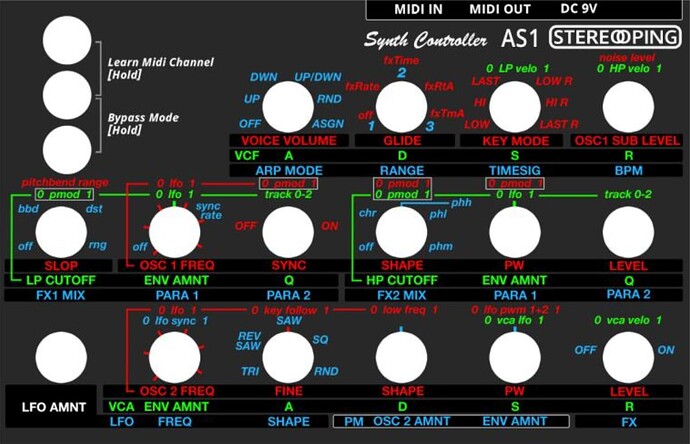Viewport: 690px width, 444px height.
Task: Click the HP Cutoff Shape knob
Action: click(401, 232)
